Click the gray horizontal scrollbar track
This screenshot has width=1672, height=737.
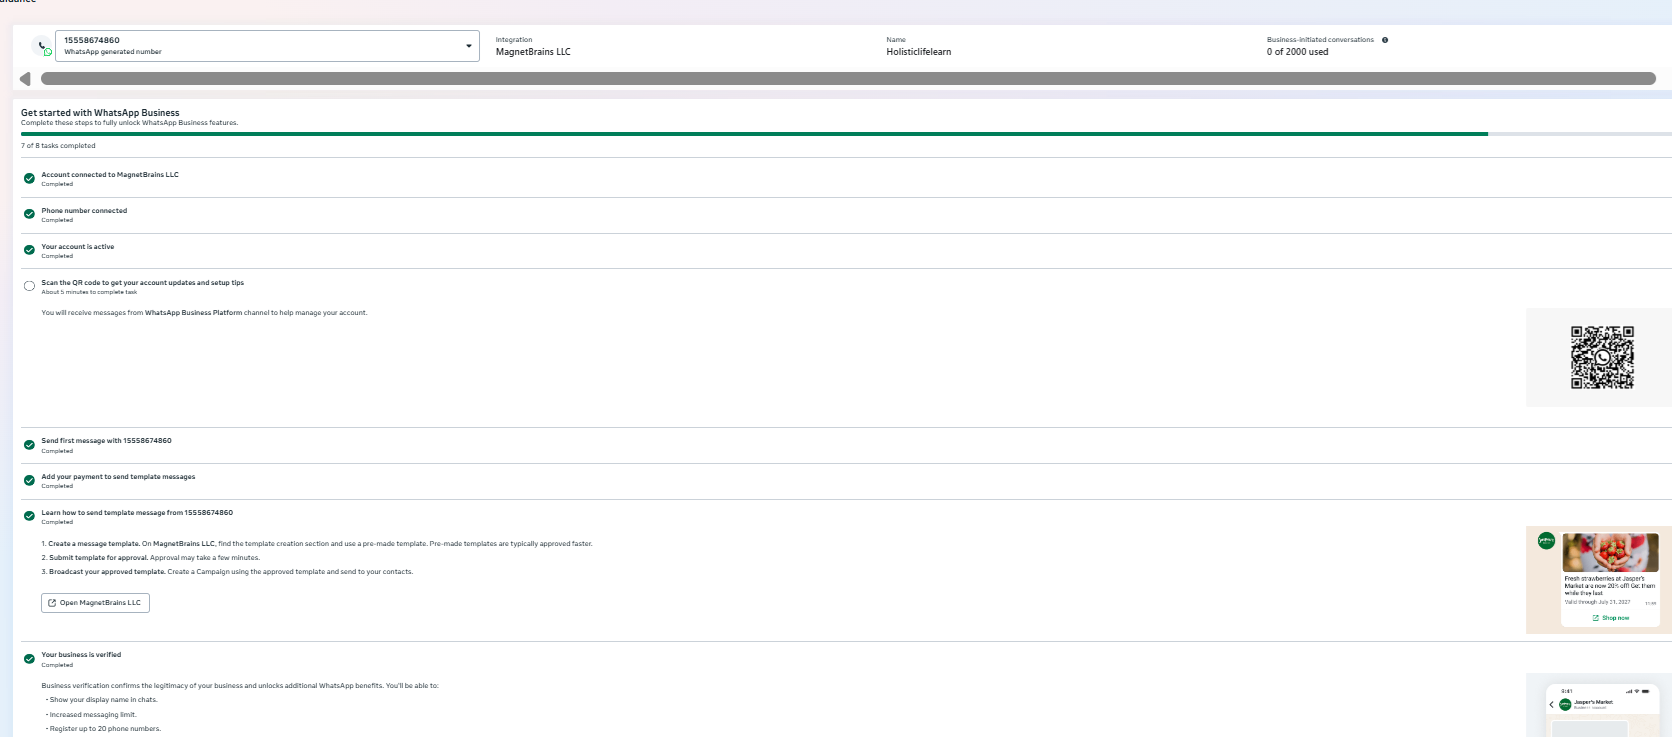click(847, 79)
